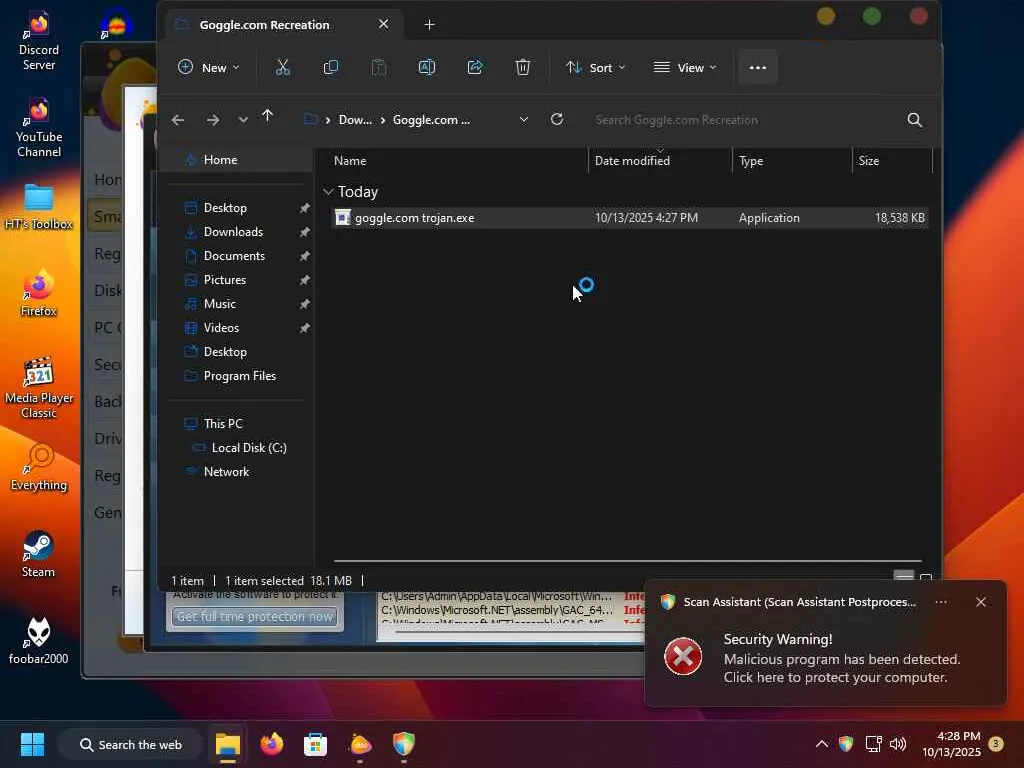This screenshot has width=1024, height=768.
Task: Open Firefox from the taskbar
Action: 271,744
